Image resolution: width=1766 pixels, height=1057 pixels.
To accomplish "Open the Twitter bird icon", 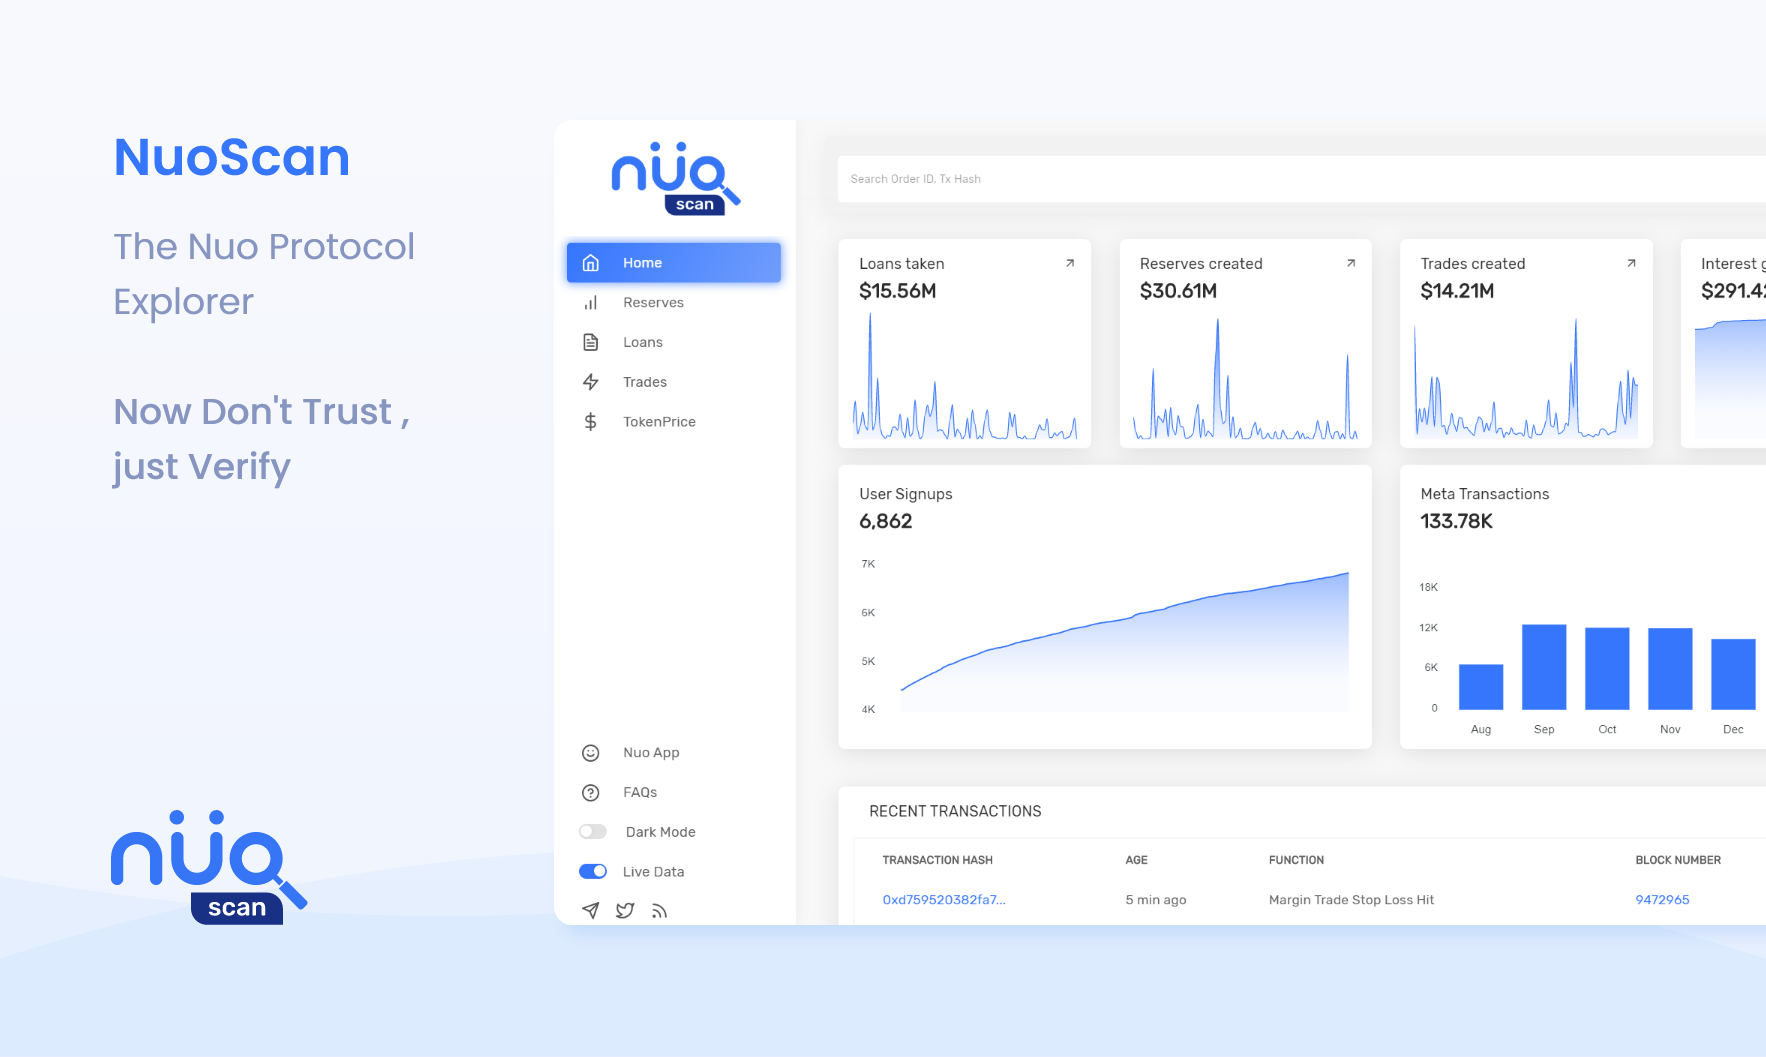I will click(x=625, y=910).
